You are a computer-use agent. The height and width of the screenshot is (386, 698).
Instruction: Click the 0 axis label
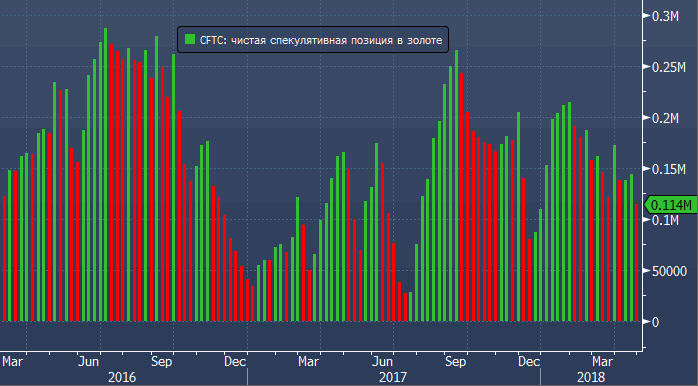coord(655,322)
